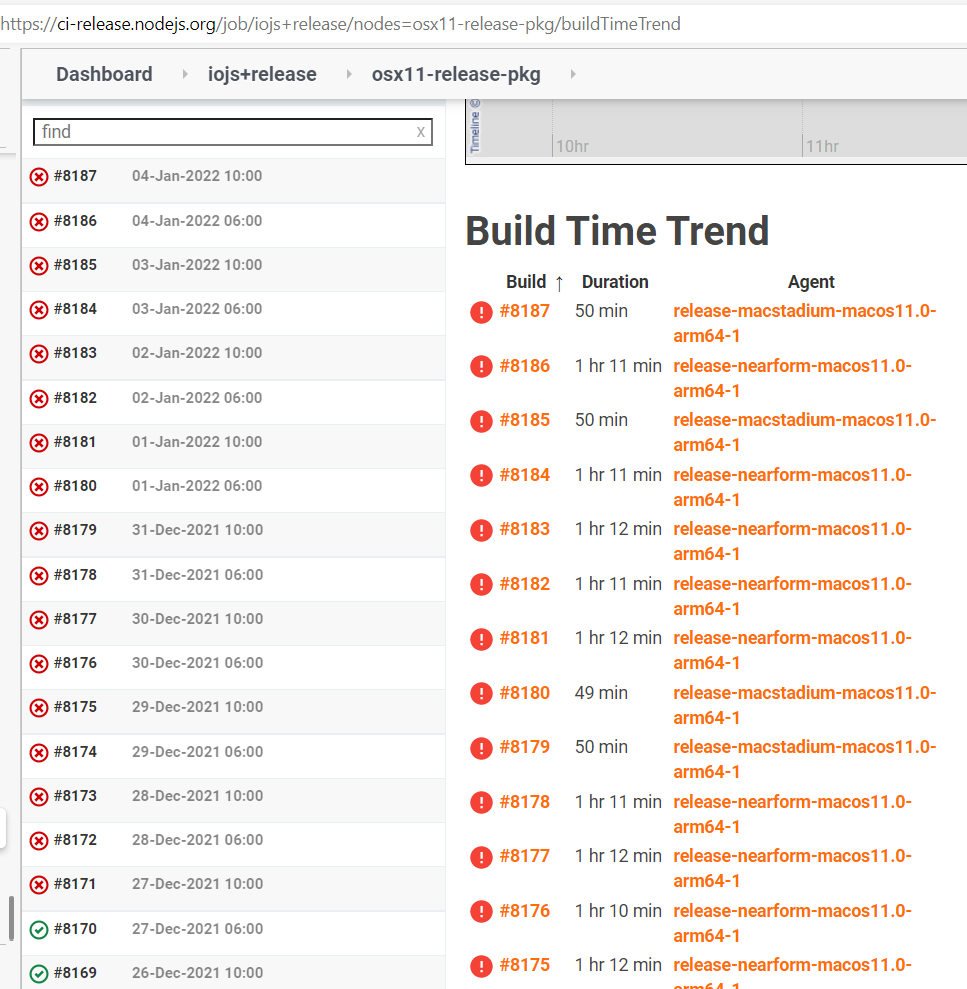Click failed status icon for build #8186 in history
This screenshot has width=967, height=989.
click(x=39, y=221)
